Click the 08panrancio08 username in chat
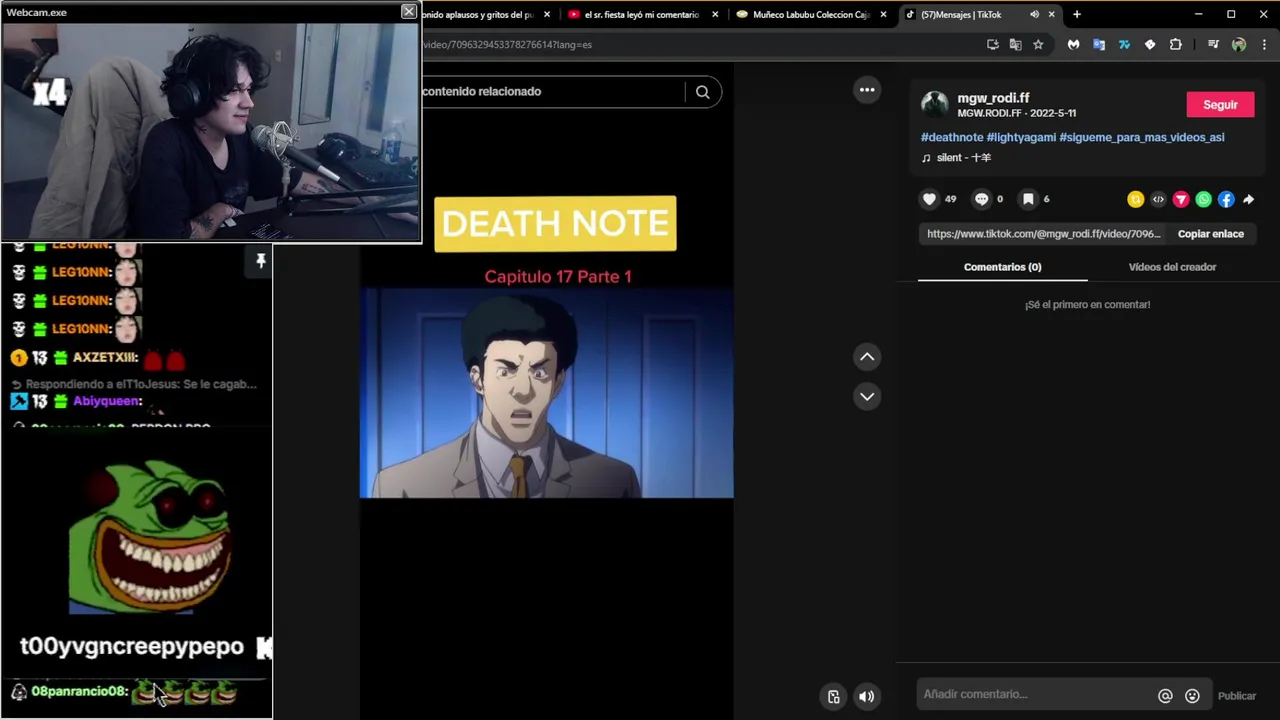 (79, 691)
